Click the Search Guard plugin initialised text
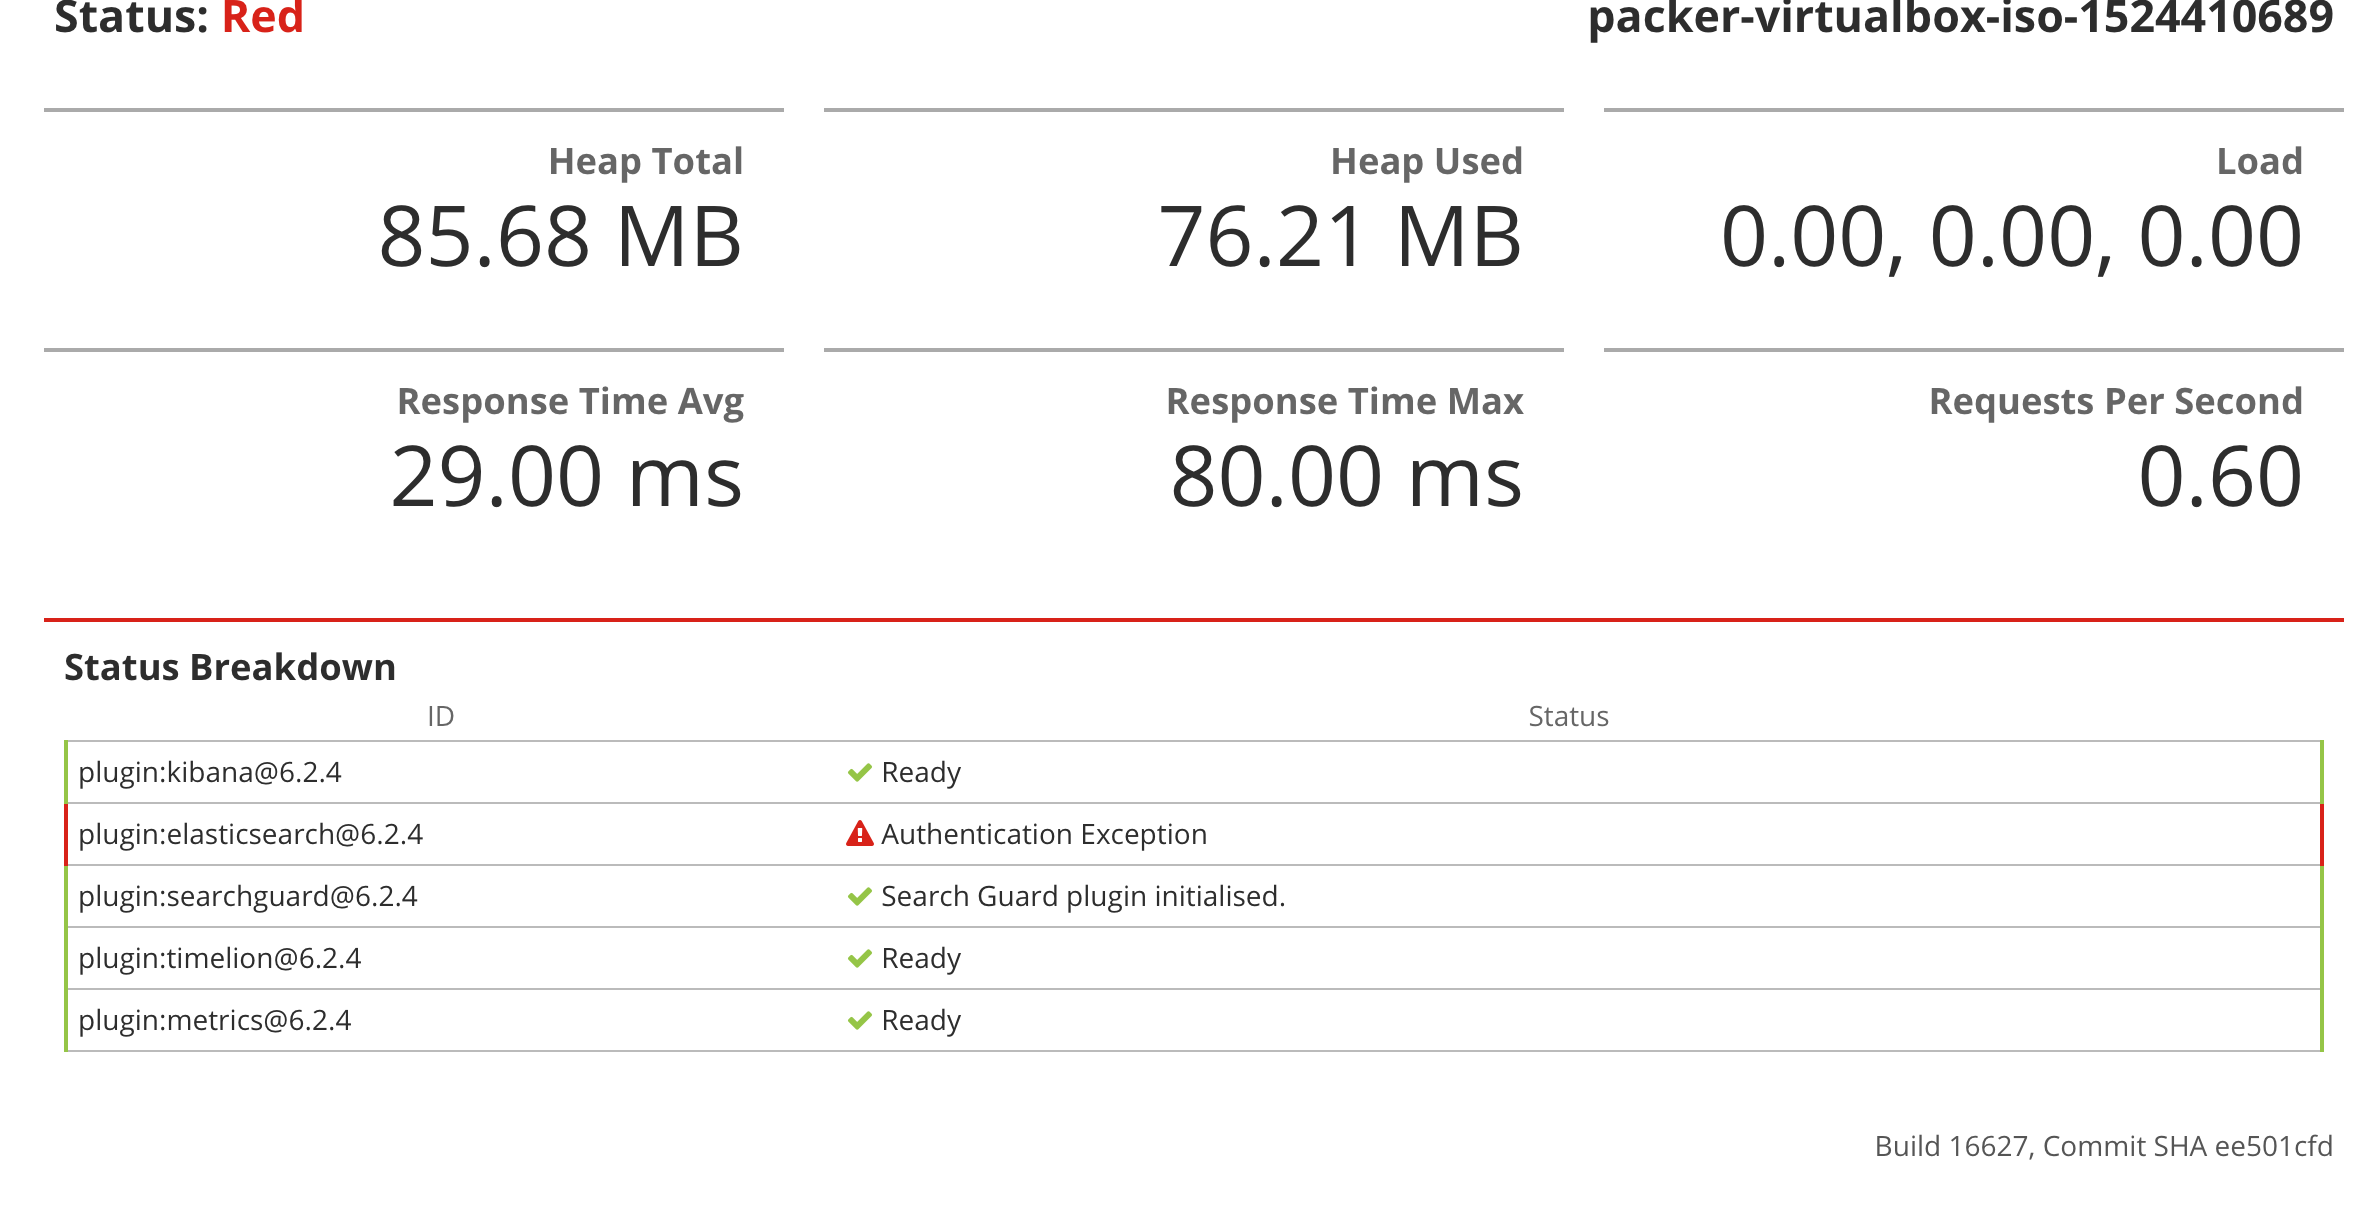Viewport: 2378px width, 1210px height. [x=1083, y=897]
